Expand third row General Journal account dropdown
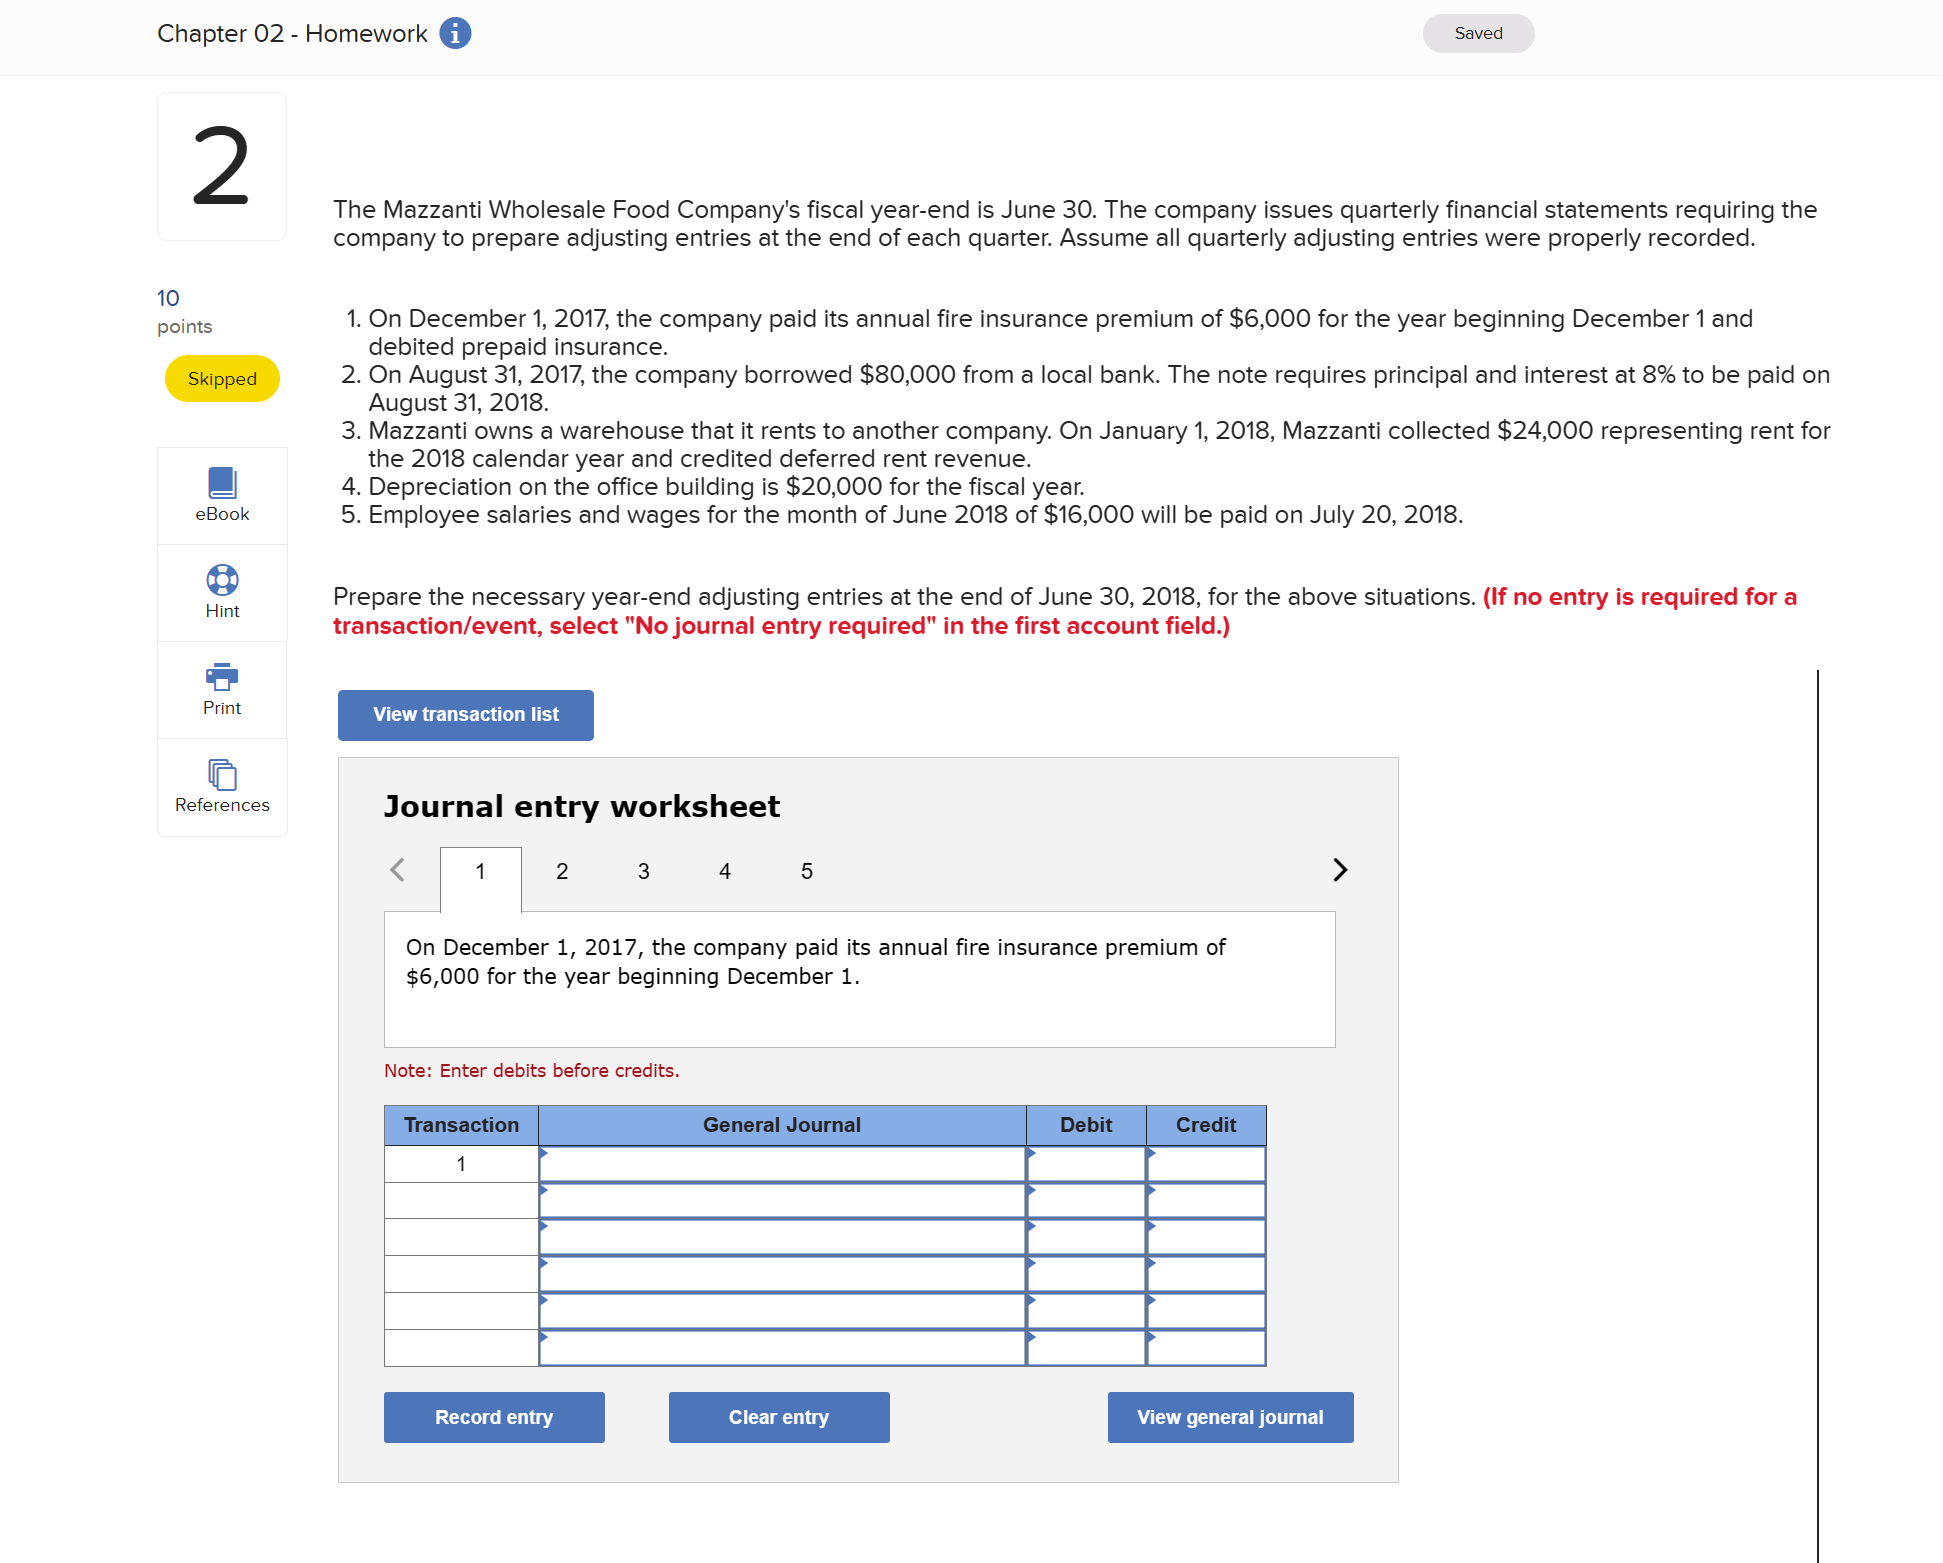Screen dimensions: 1943x1563 [782, 1237]
